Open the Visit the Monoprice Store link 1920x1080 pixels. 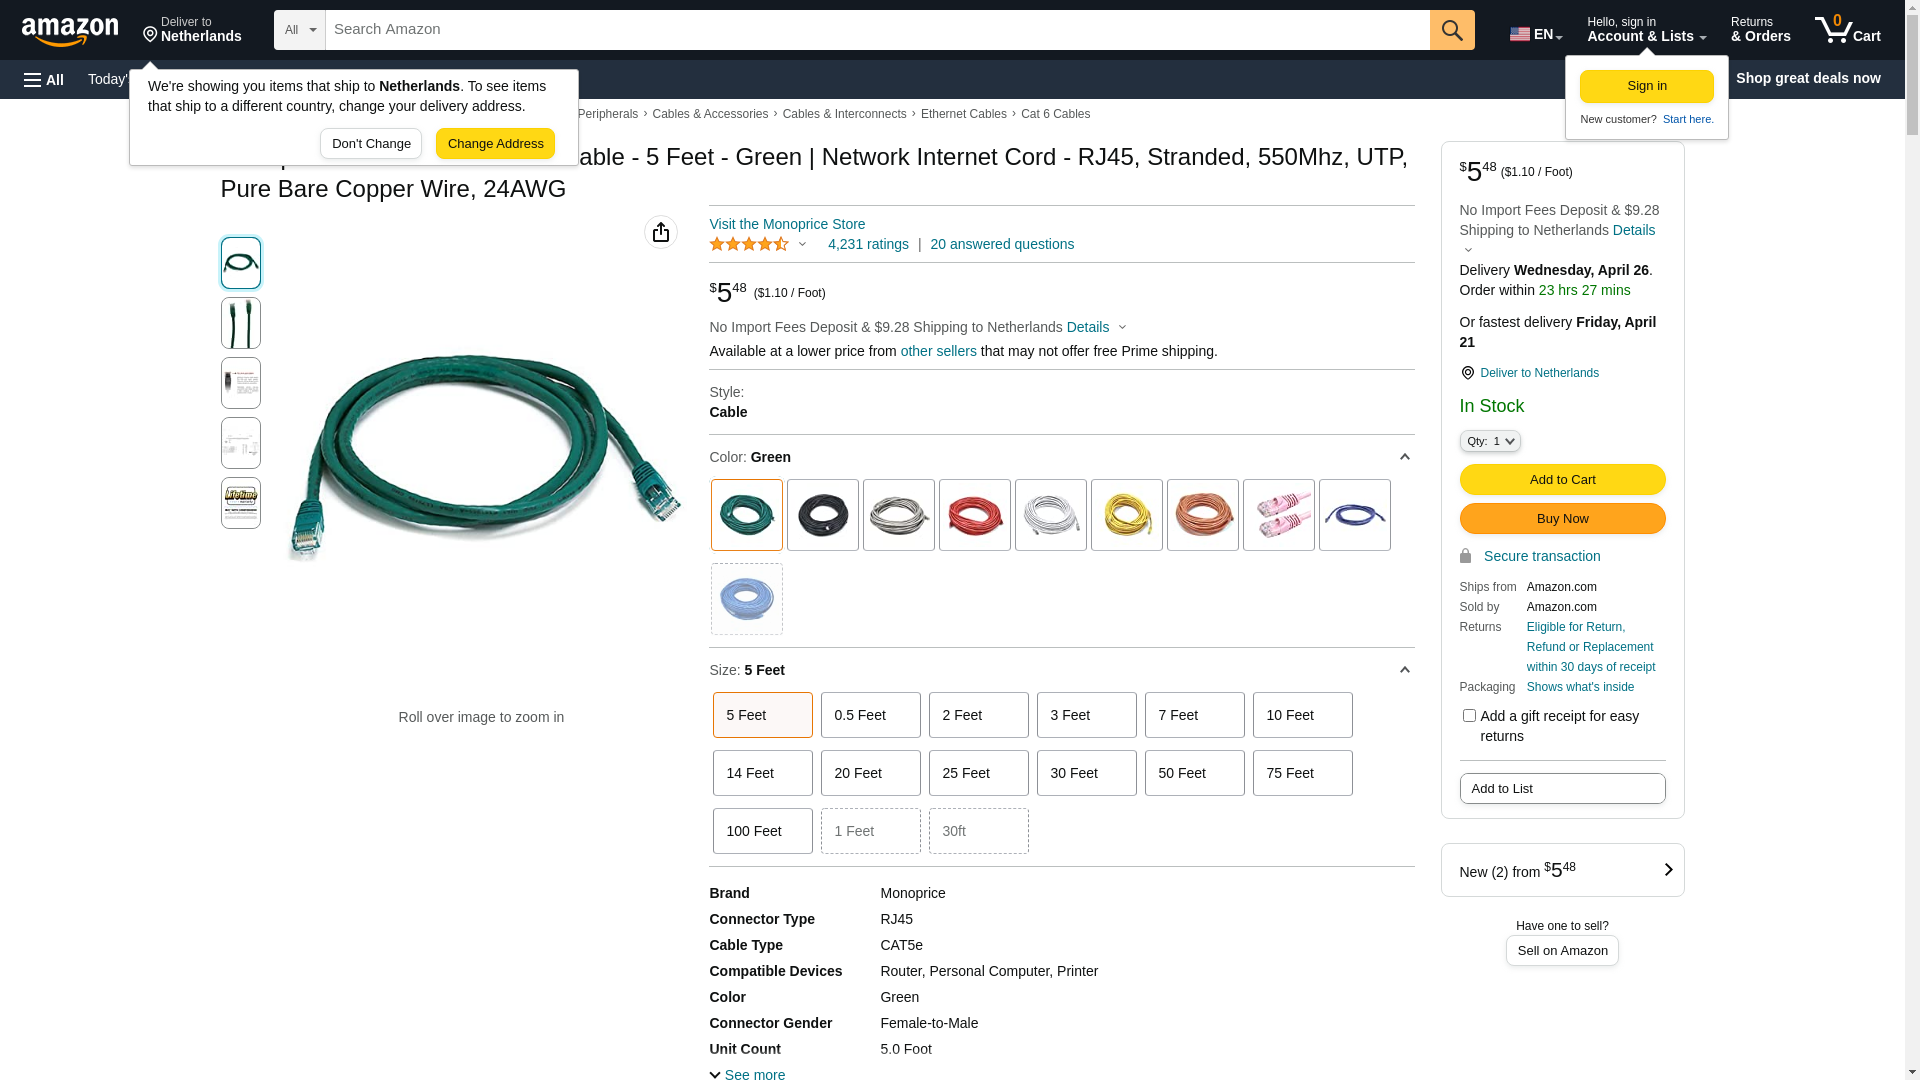(787, 224)
